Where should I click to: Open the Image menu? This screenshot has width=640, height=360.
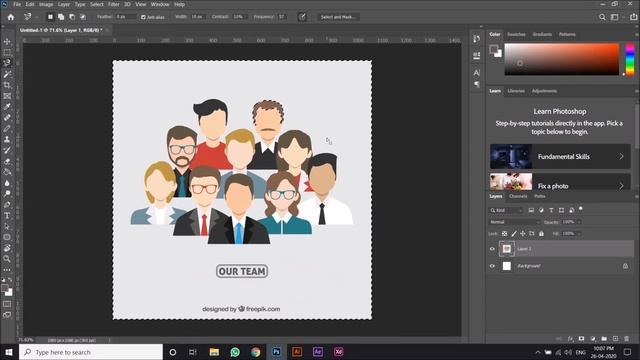tap(46, 4)
